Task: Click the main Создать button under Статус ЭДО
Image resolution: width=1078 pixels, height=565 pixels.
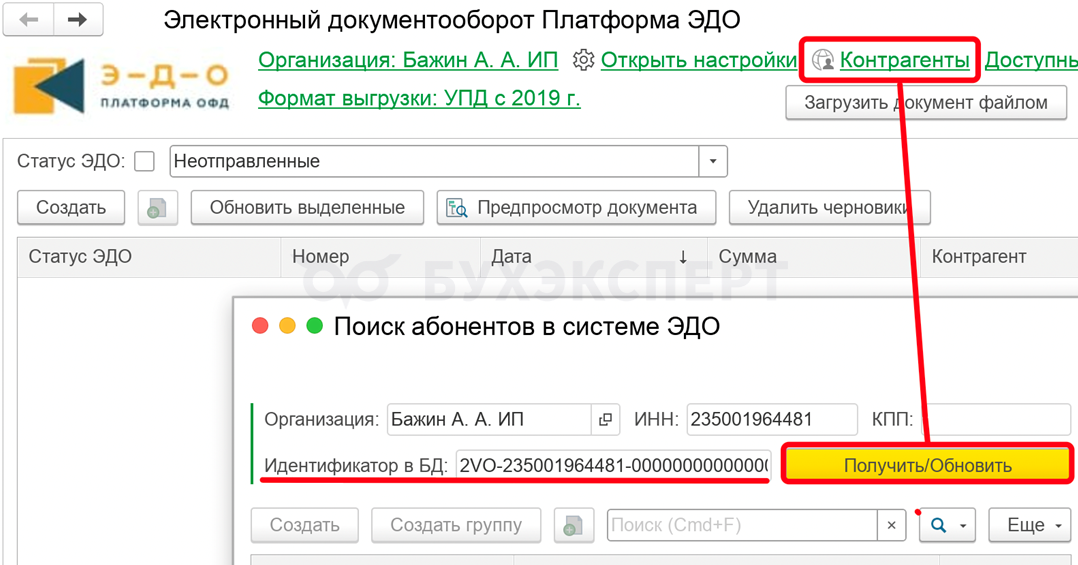Action: (71, 208)
